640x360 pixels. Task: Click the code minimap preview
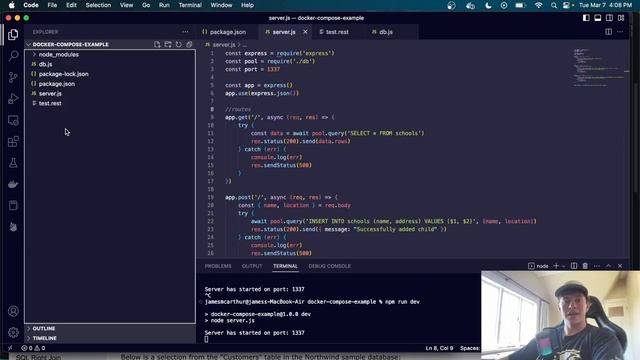598,67
